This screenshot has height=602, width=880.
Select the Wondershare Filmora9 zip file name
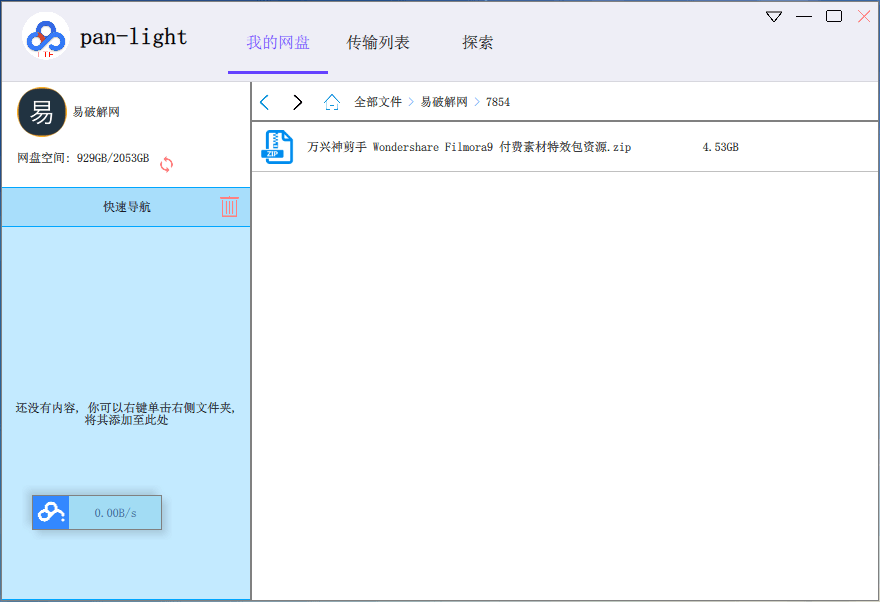469,147
